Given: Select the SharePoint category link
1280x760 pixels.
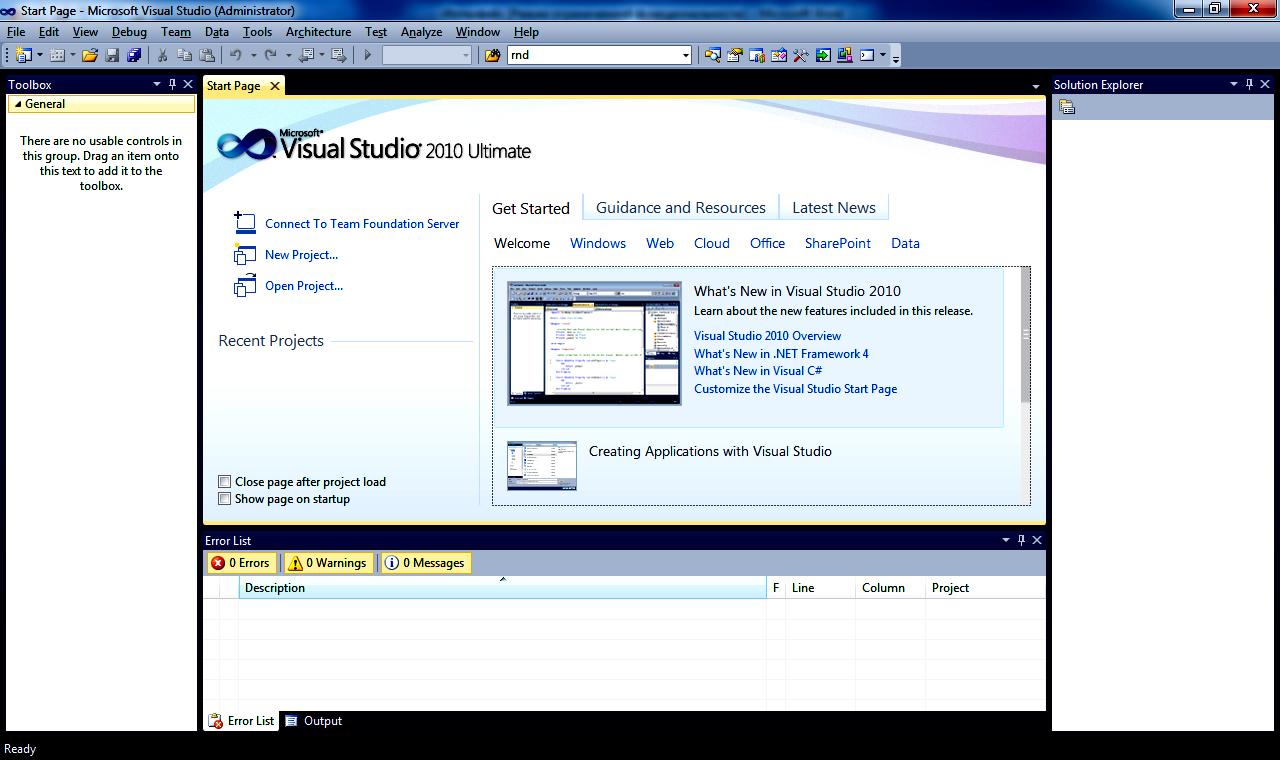Looking at the screenshot, I should click(x=838, y=243).
